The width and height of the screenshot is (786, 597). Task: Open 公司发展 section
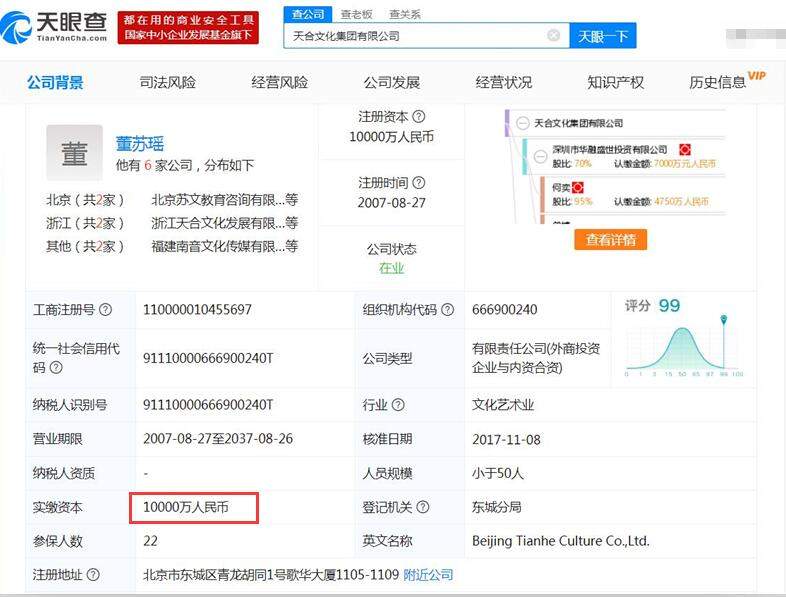pos(391,82)
